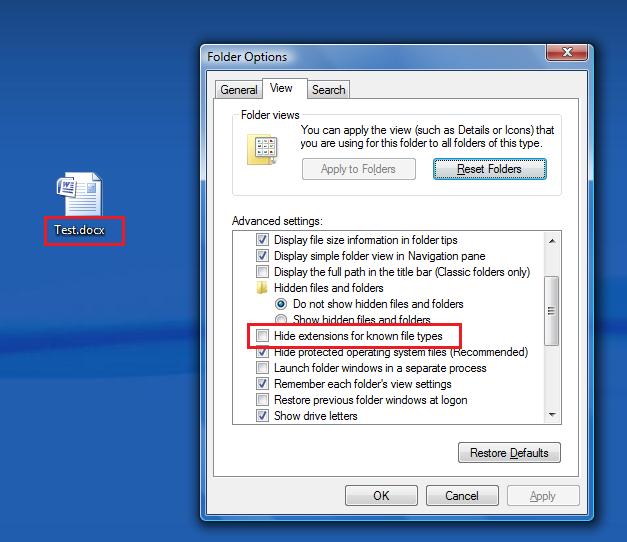This screenshot has height=542, width=627.
Task: Toggle Hide protected operating system files checkbox
Action: coord(262,352)
